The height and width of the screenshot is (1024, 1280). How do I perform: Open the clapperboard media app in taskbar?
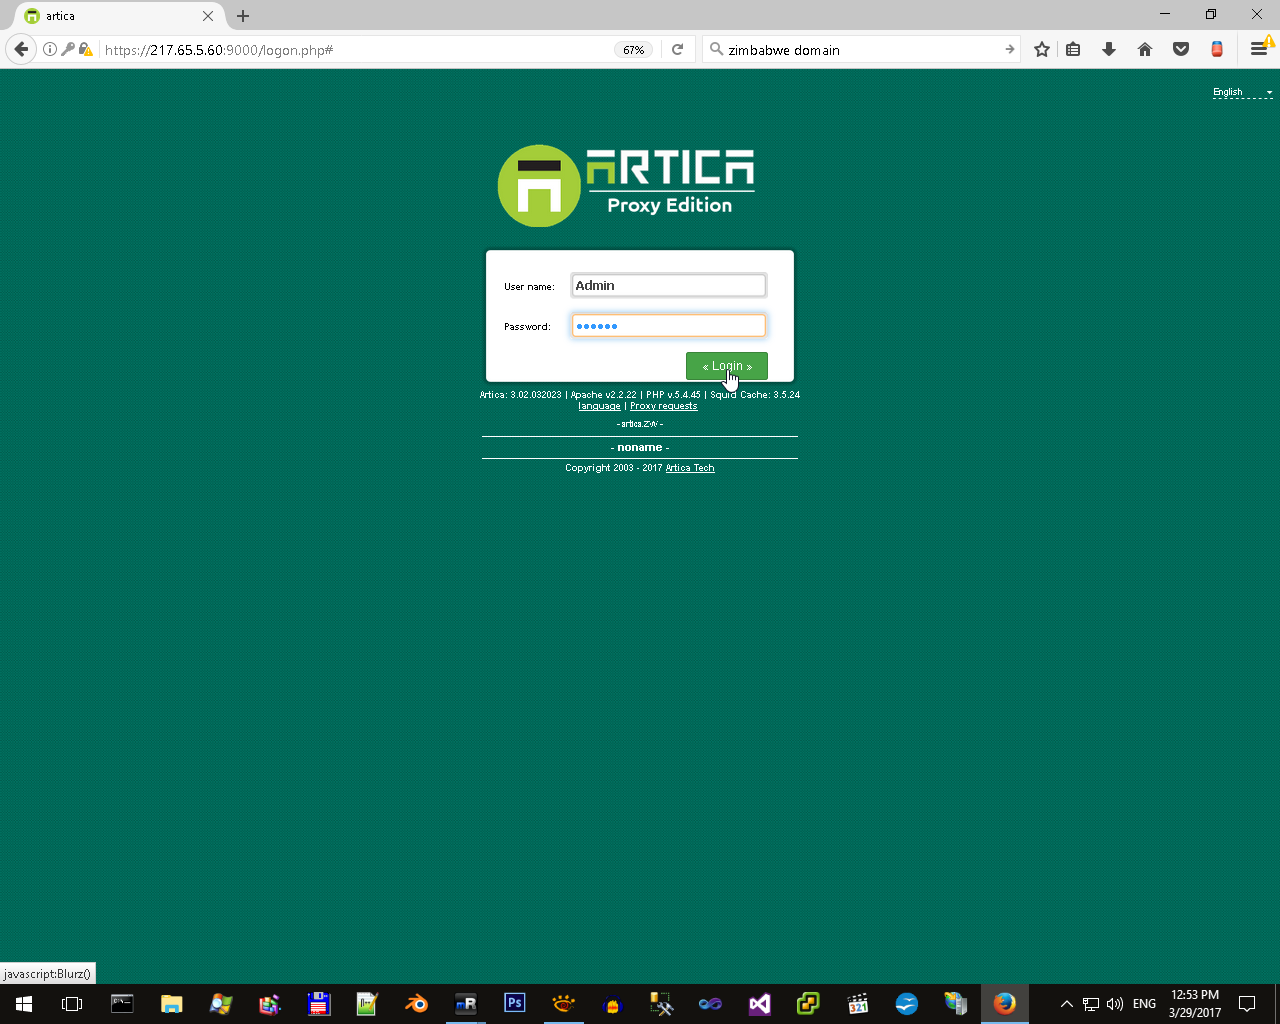(858, 1004)
